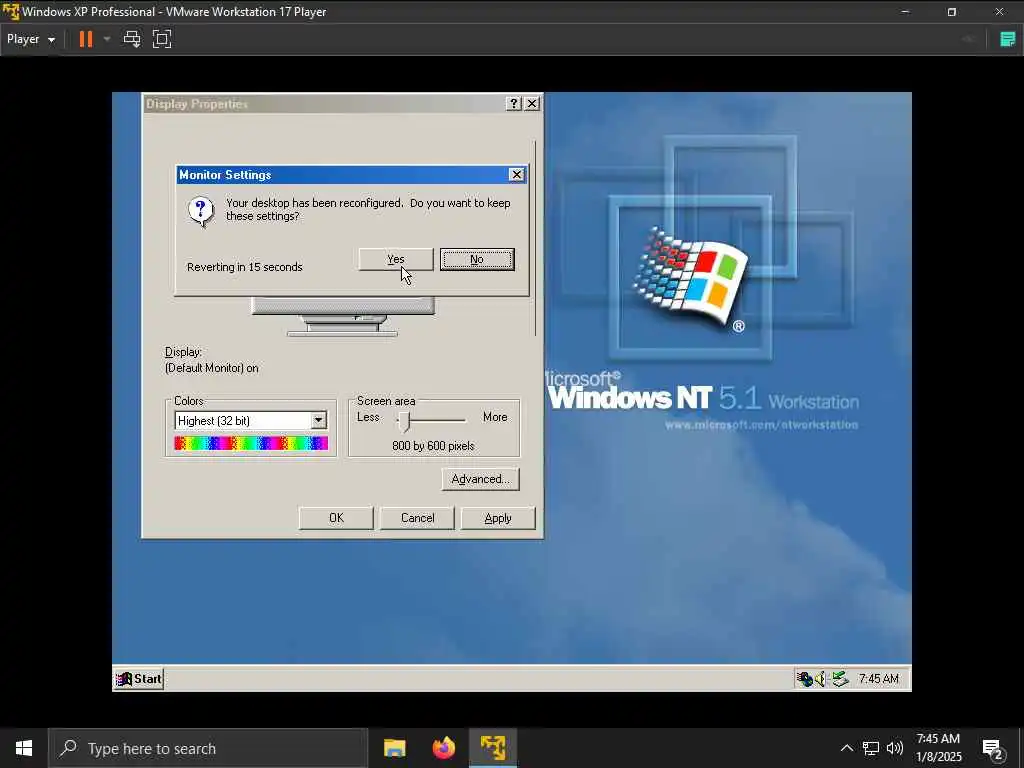Click the host taskbar search box

coord(208,748)
